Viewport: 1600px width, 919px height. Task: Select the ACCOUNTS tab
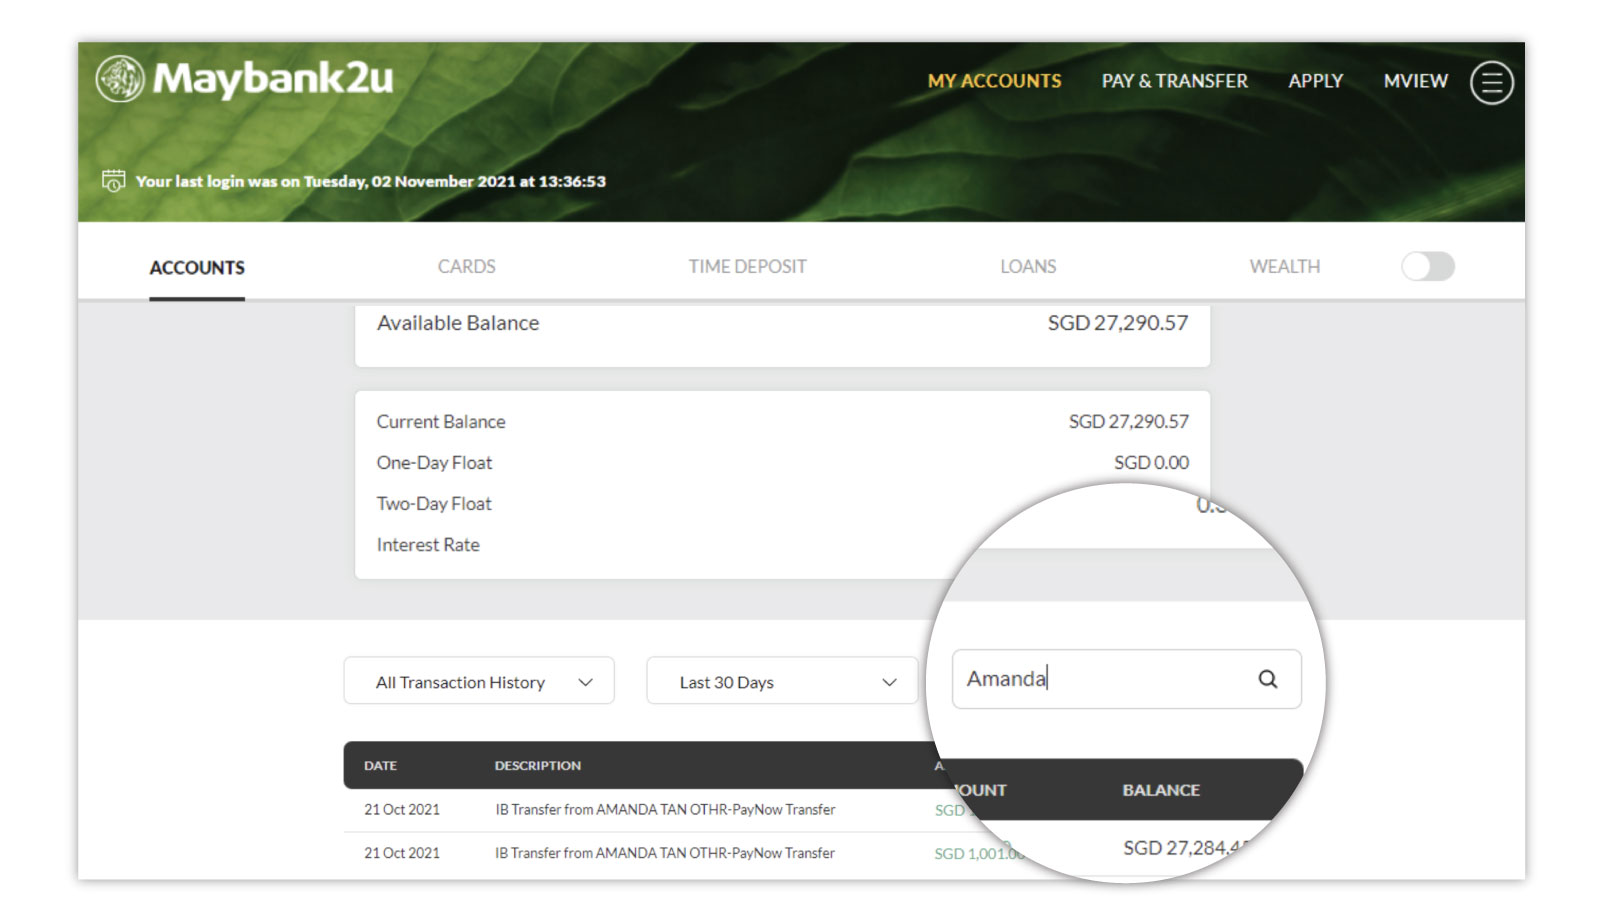coord(197,267)
